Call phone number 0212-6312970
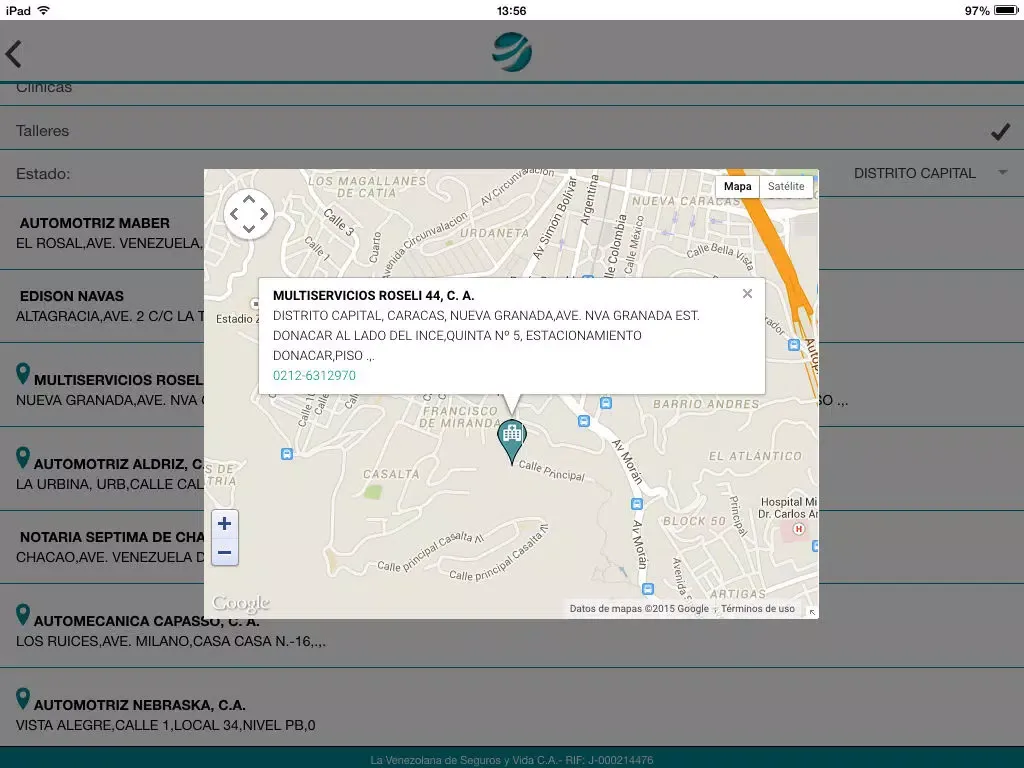The height and width of the screenshot is (768, 1024). pos(314,376)
